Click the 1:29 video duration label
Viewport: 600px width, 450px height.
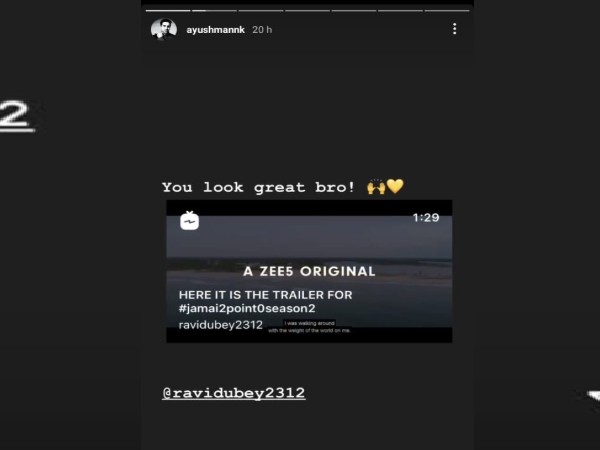[x=426, y=218]
